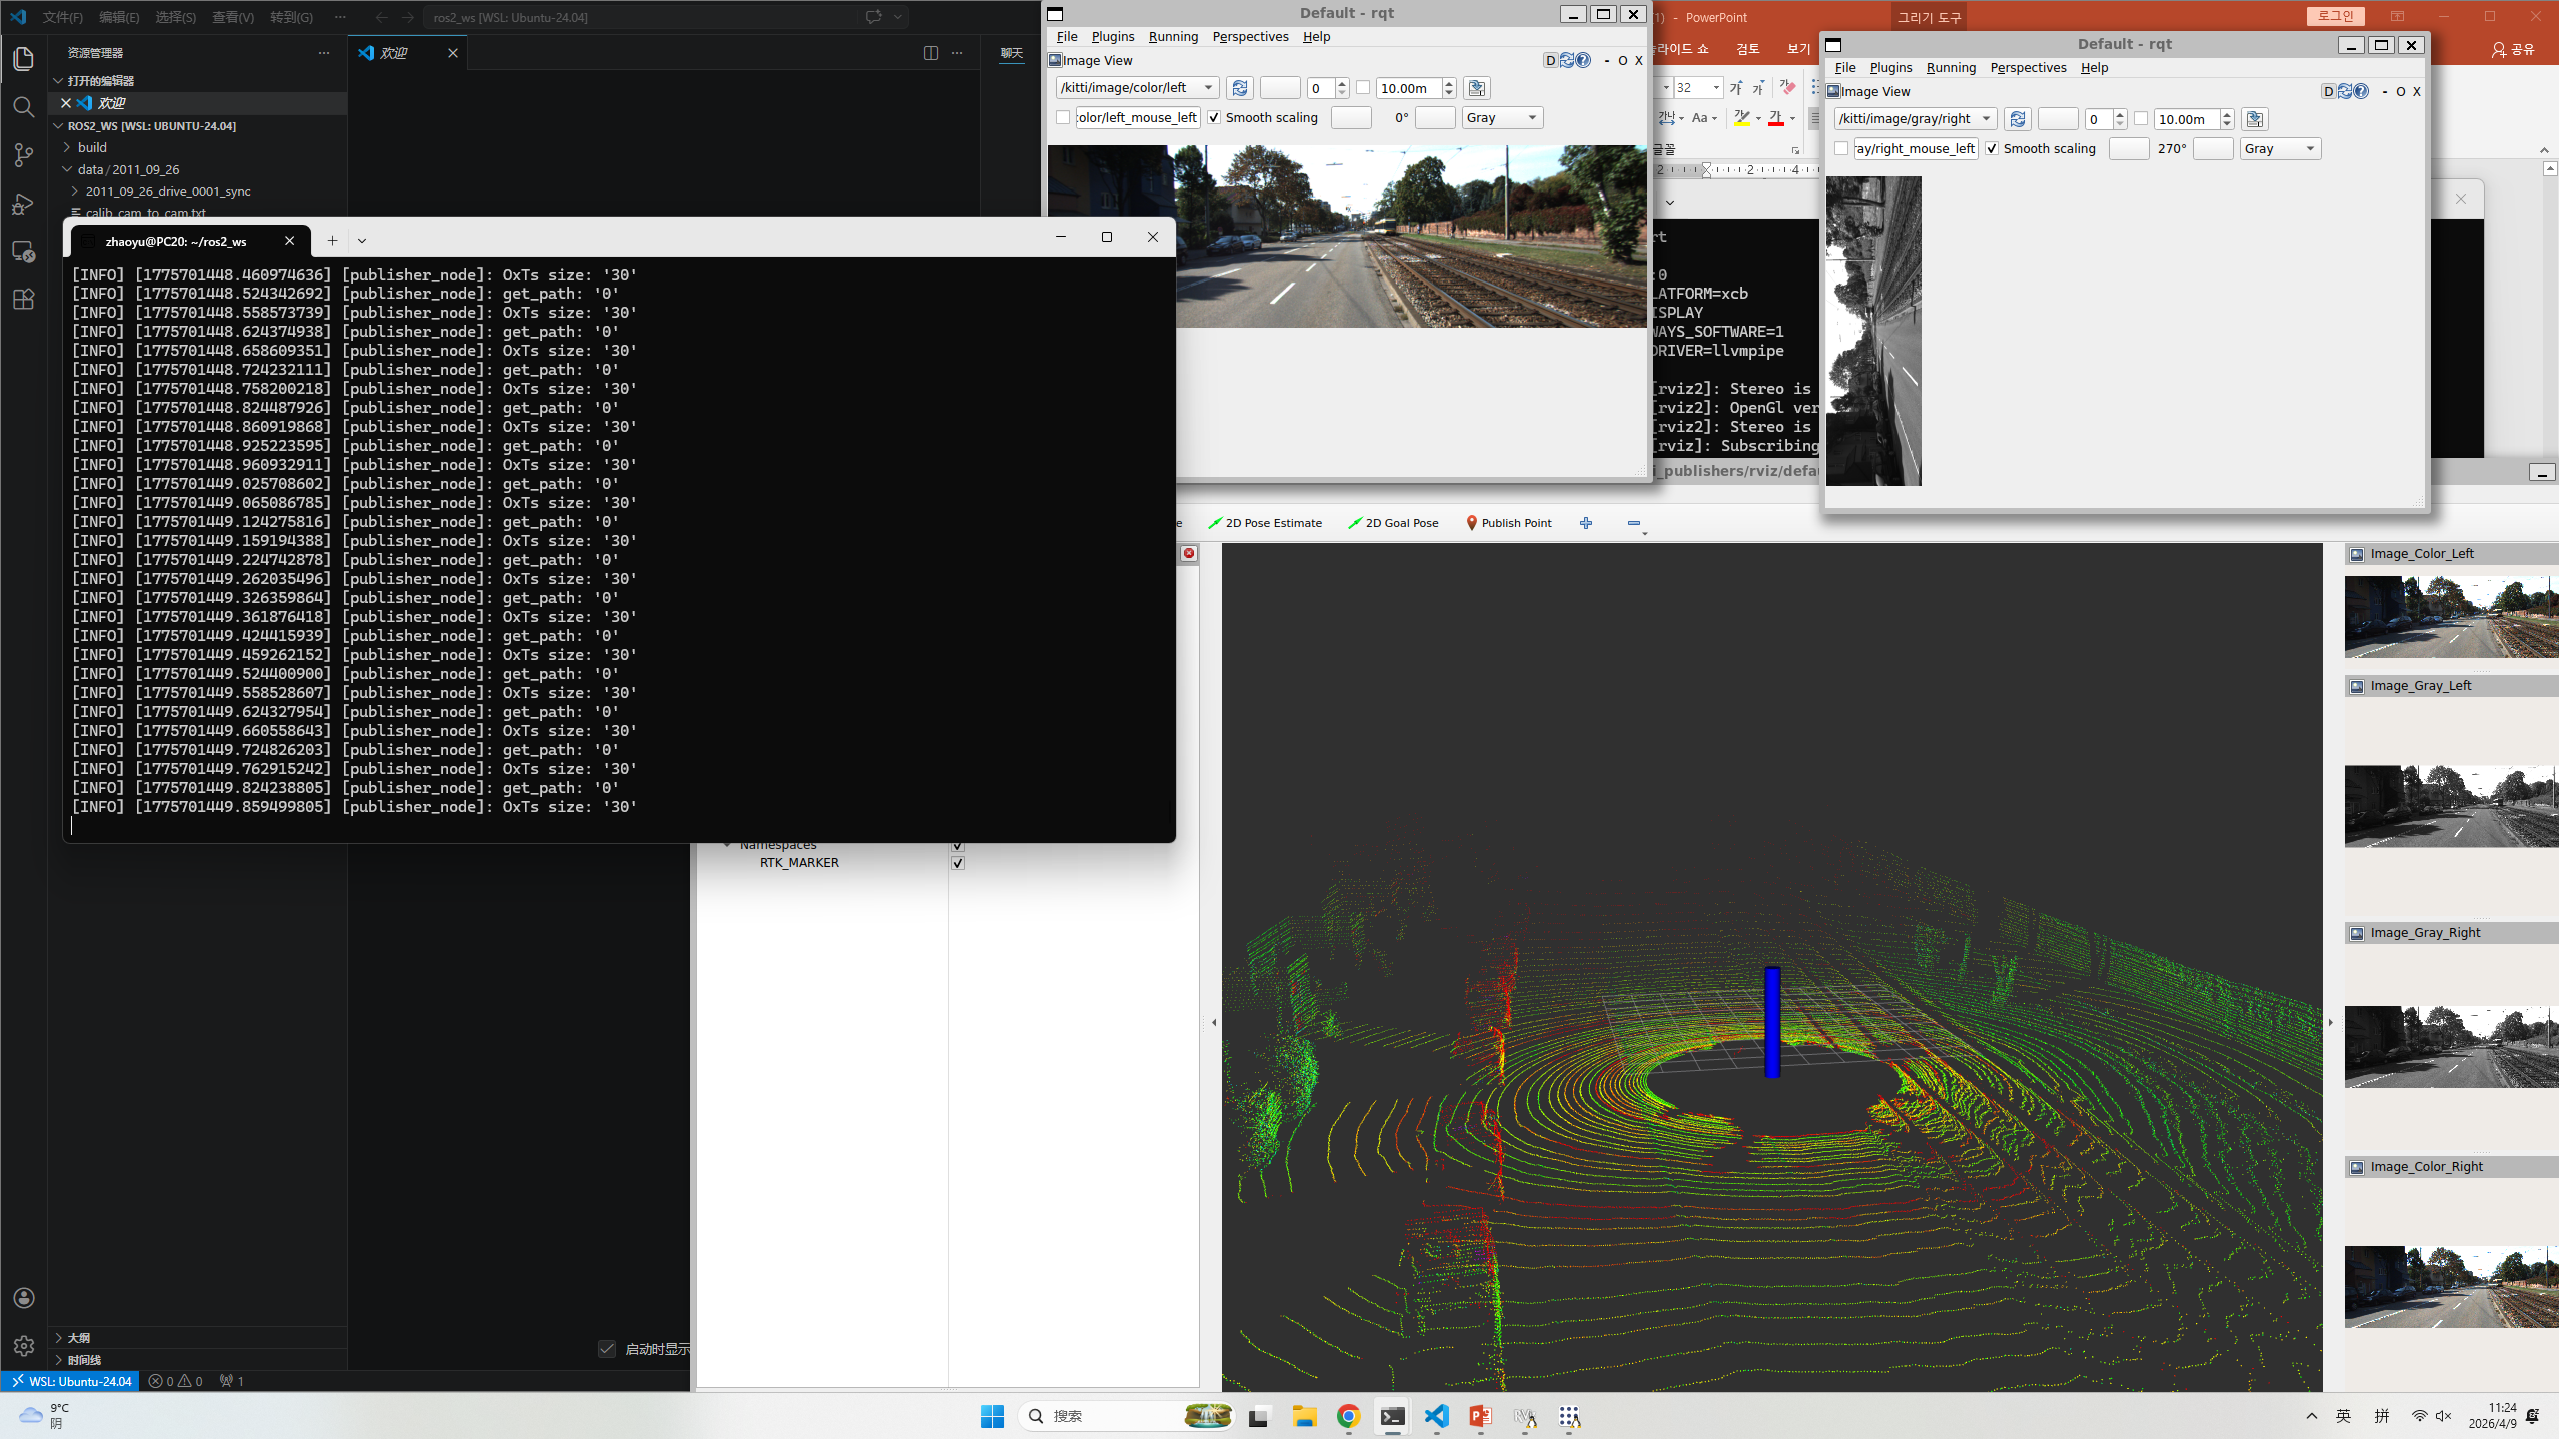Viewport: 2559px width, 1439px height.
Task: Open help for the right rqt Image View
Action: pyautogui.click(x=2361, y=91)
